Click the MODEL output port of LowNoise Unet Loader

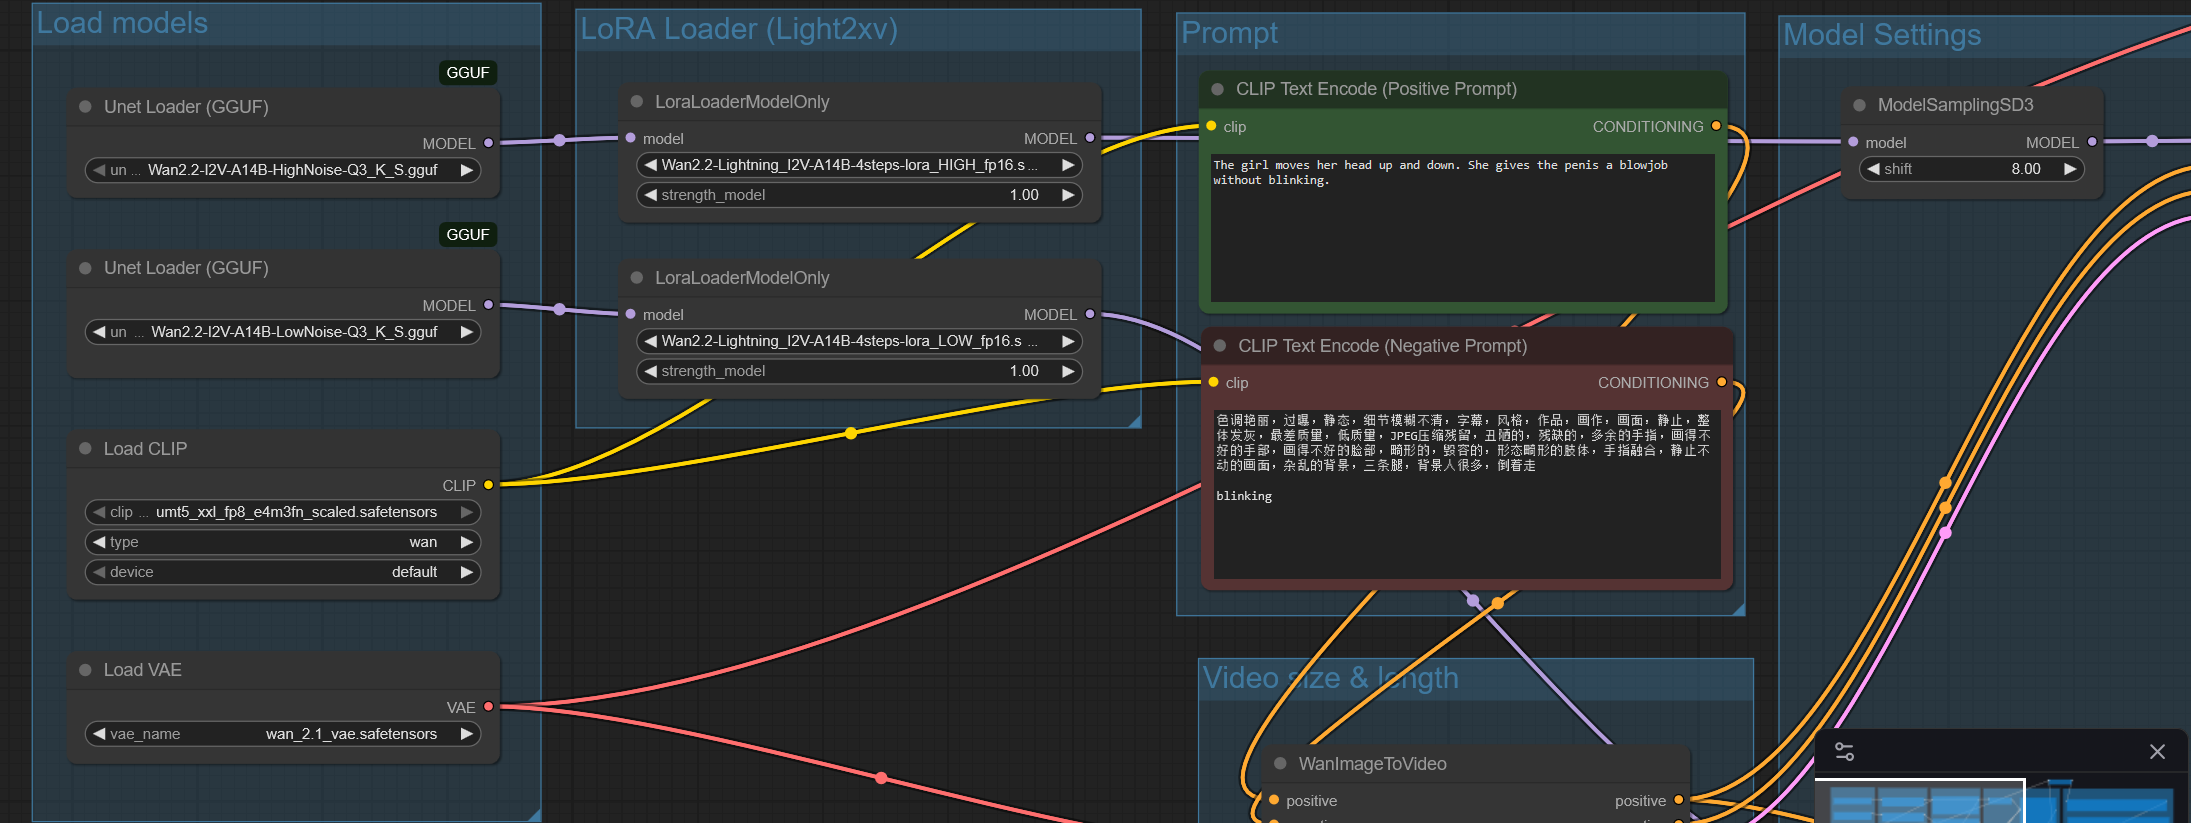click(488, 305)
